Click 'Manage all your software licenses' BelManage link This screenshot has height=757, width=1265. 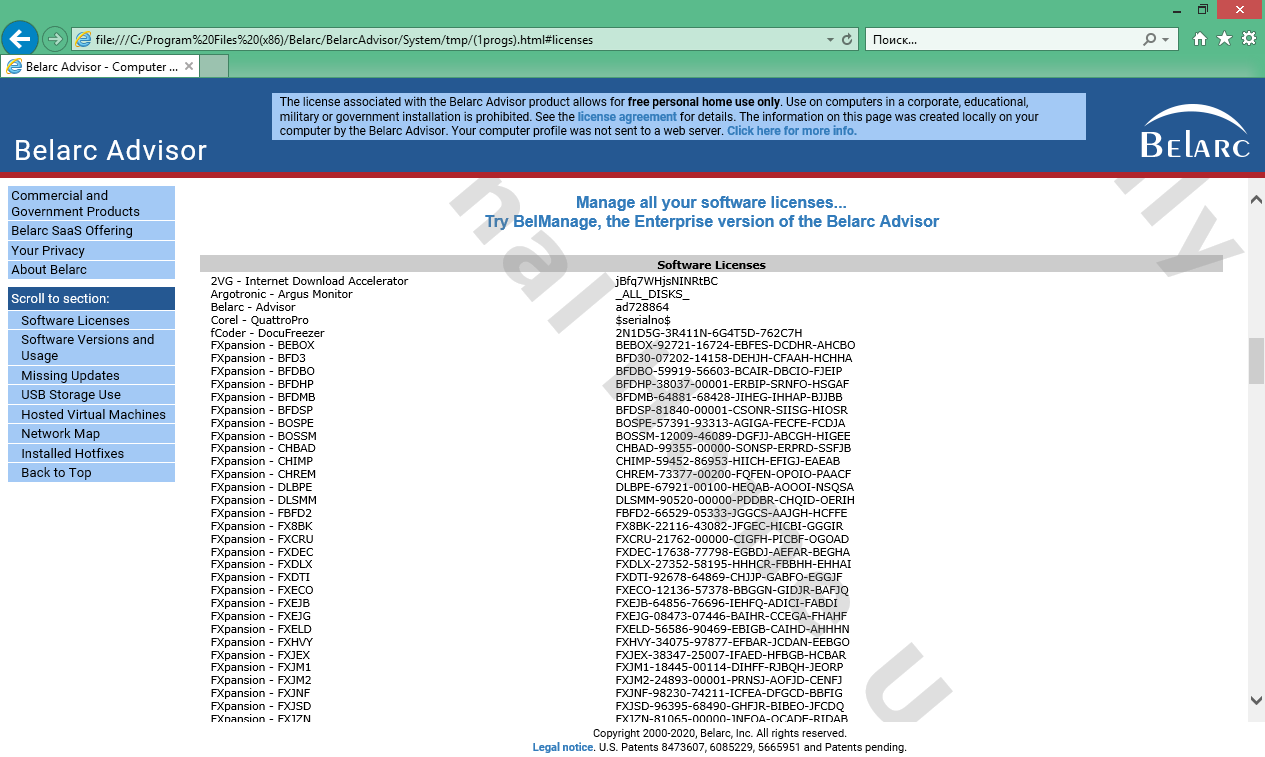pyautogui.click(x=711, y=212)
